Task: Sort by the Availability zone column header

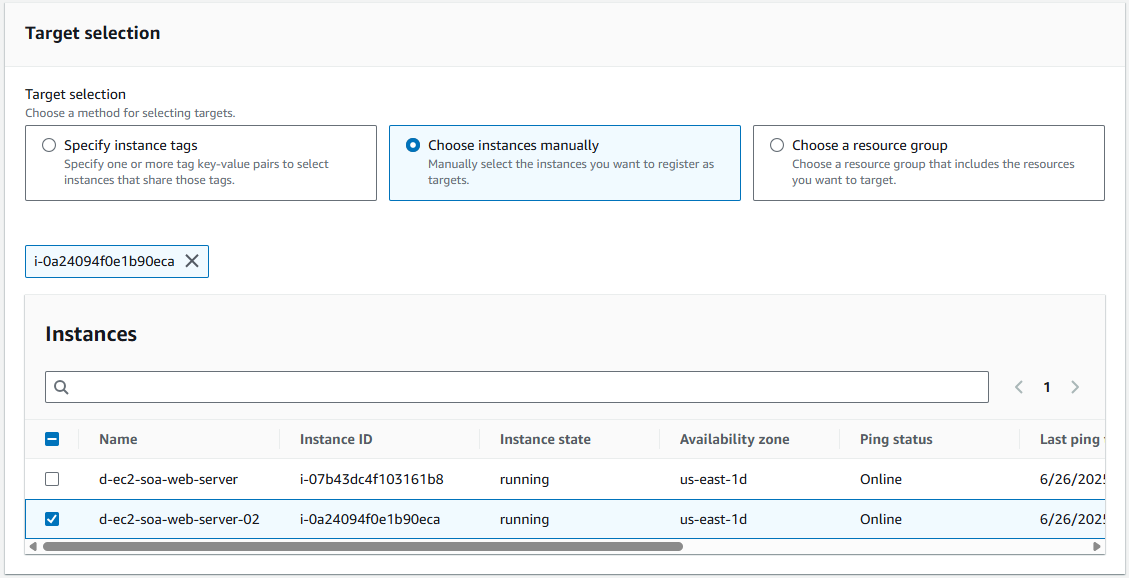Action: click(x=734, y=439)
